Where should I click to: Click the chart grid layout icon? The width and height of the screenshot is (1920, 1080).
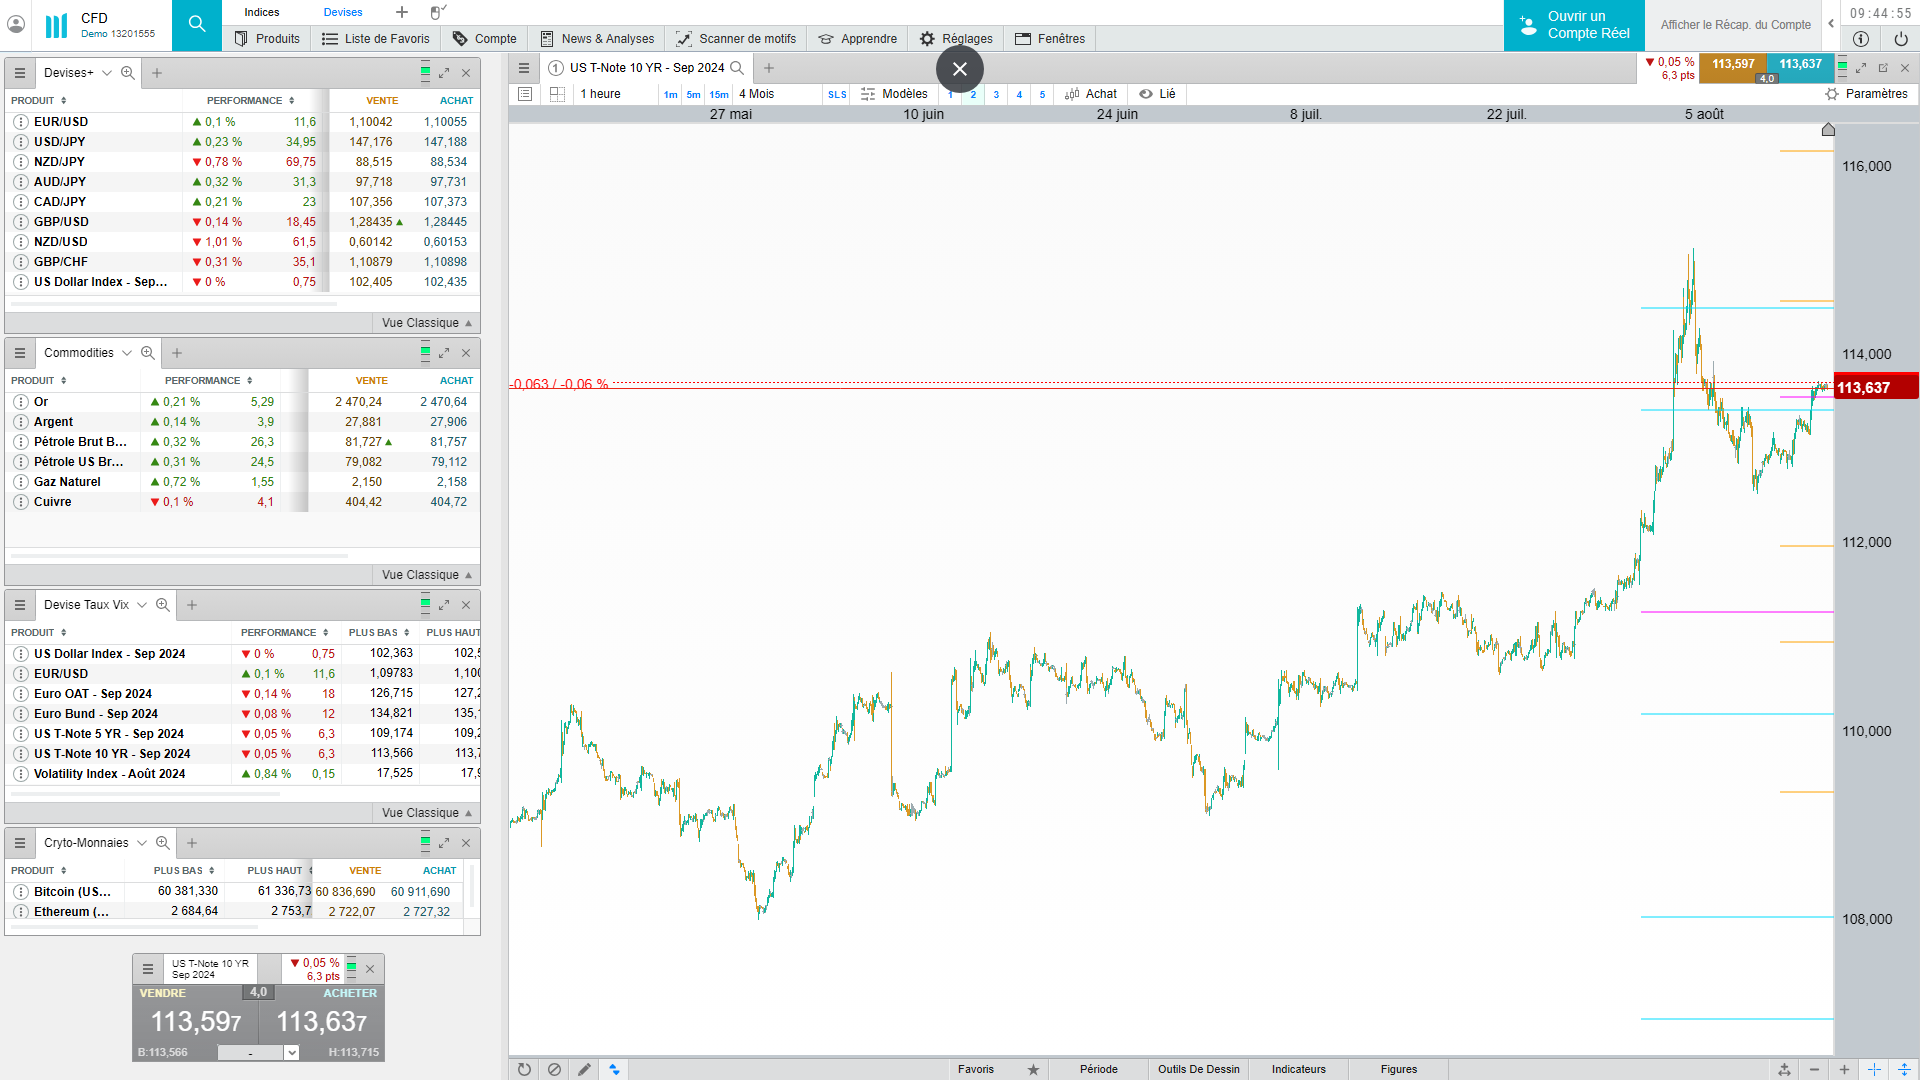tap(557, 94)
